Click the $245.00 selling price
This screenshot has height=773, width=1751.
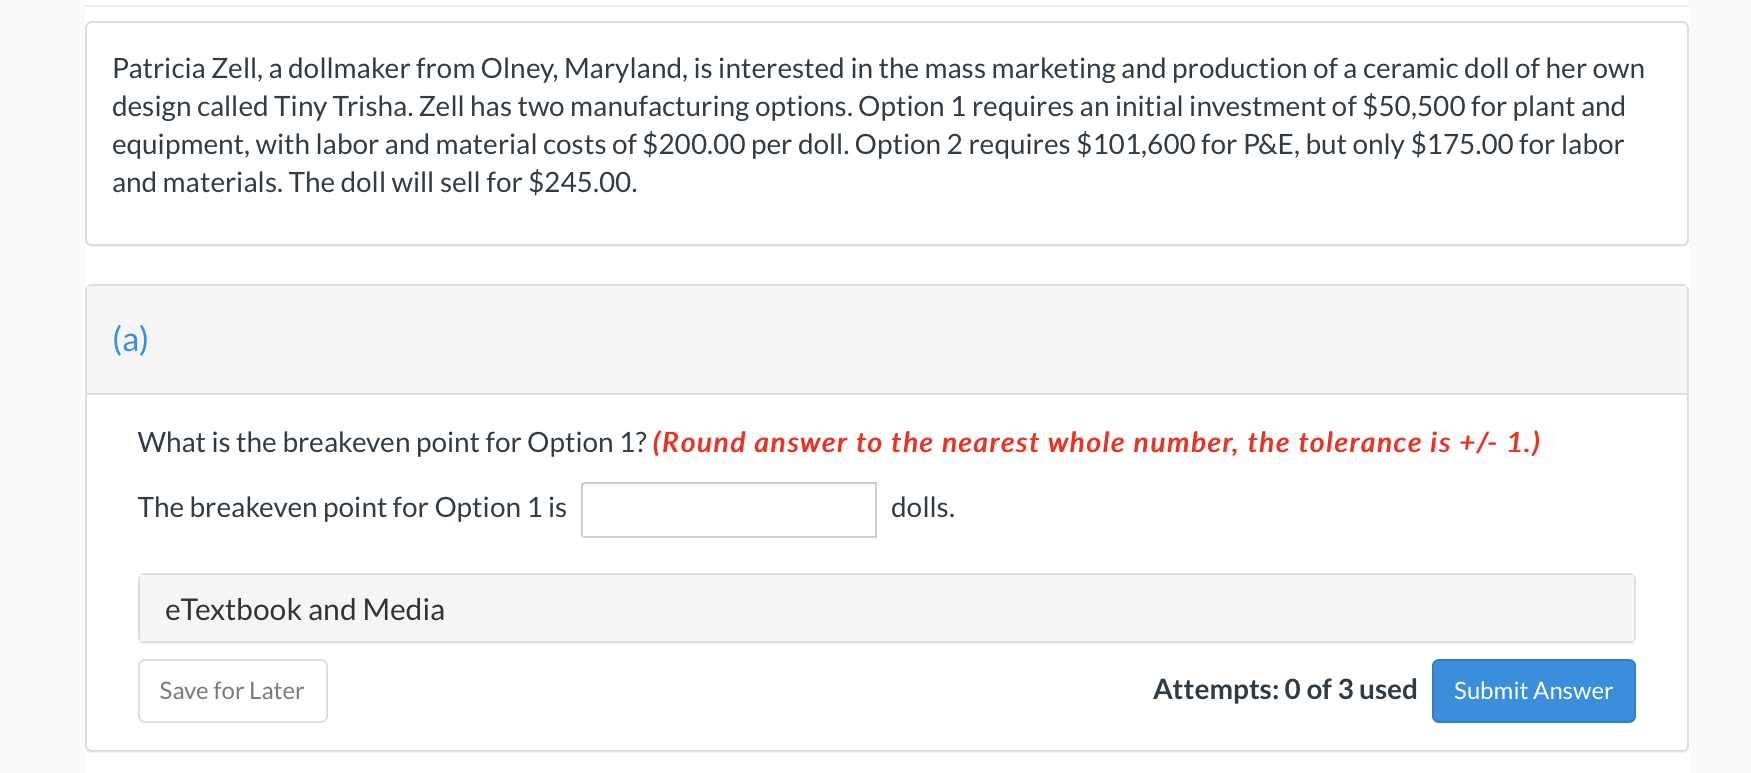coord(582,183)
